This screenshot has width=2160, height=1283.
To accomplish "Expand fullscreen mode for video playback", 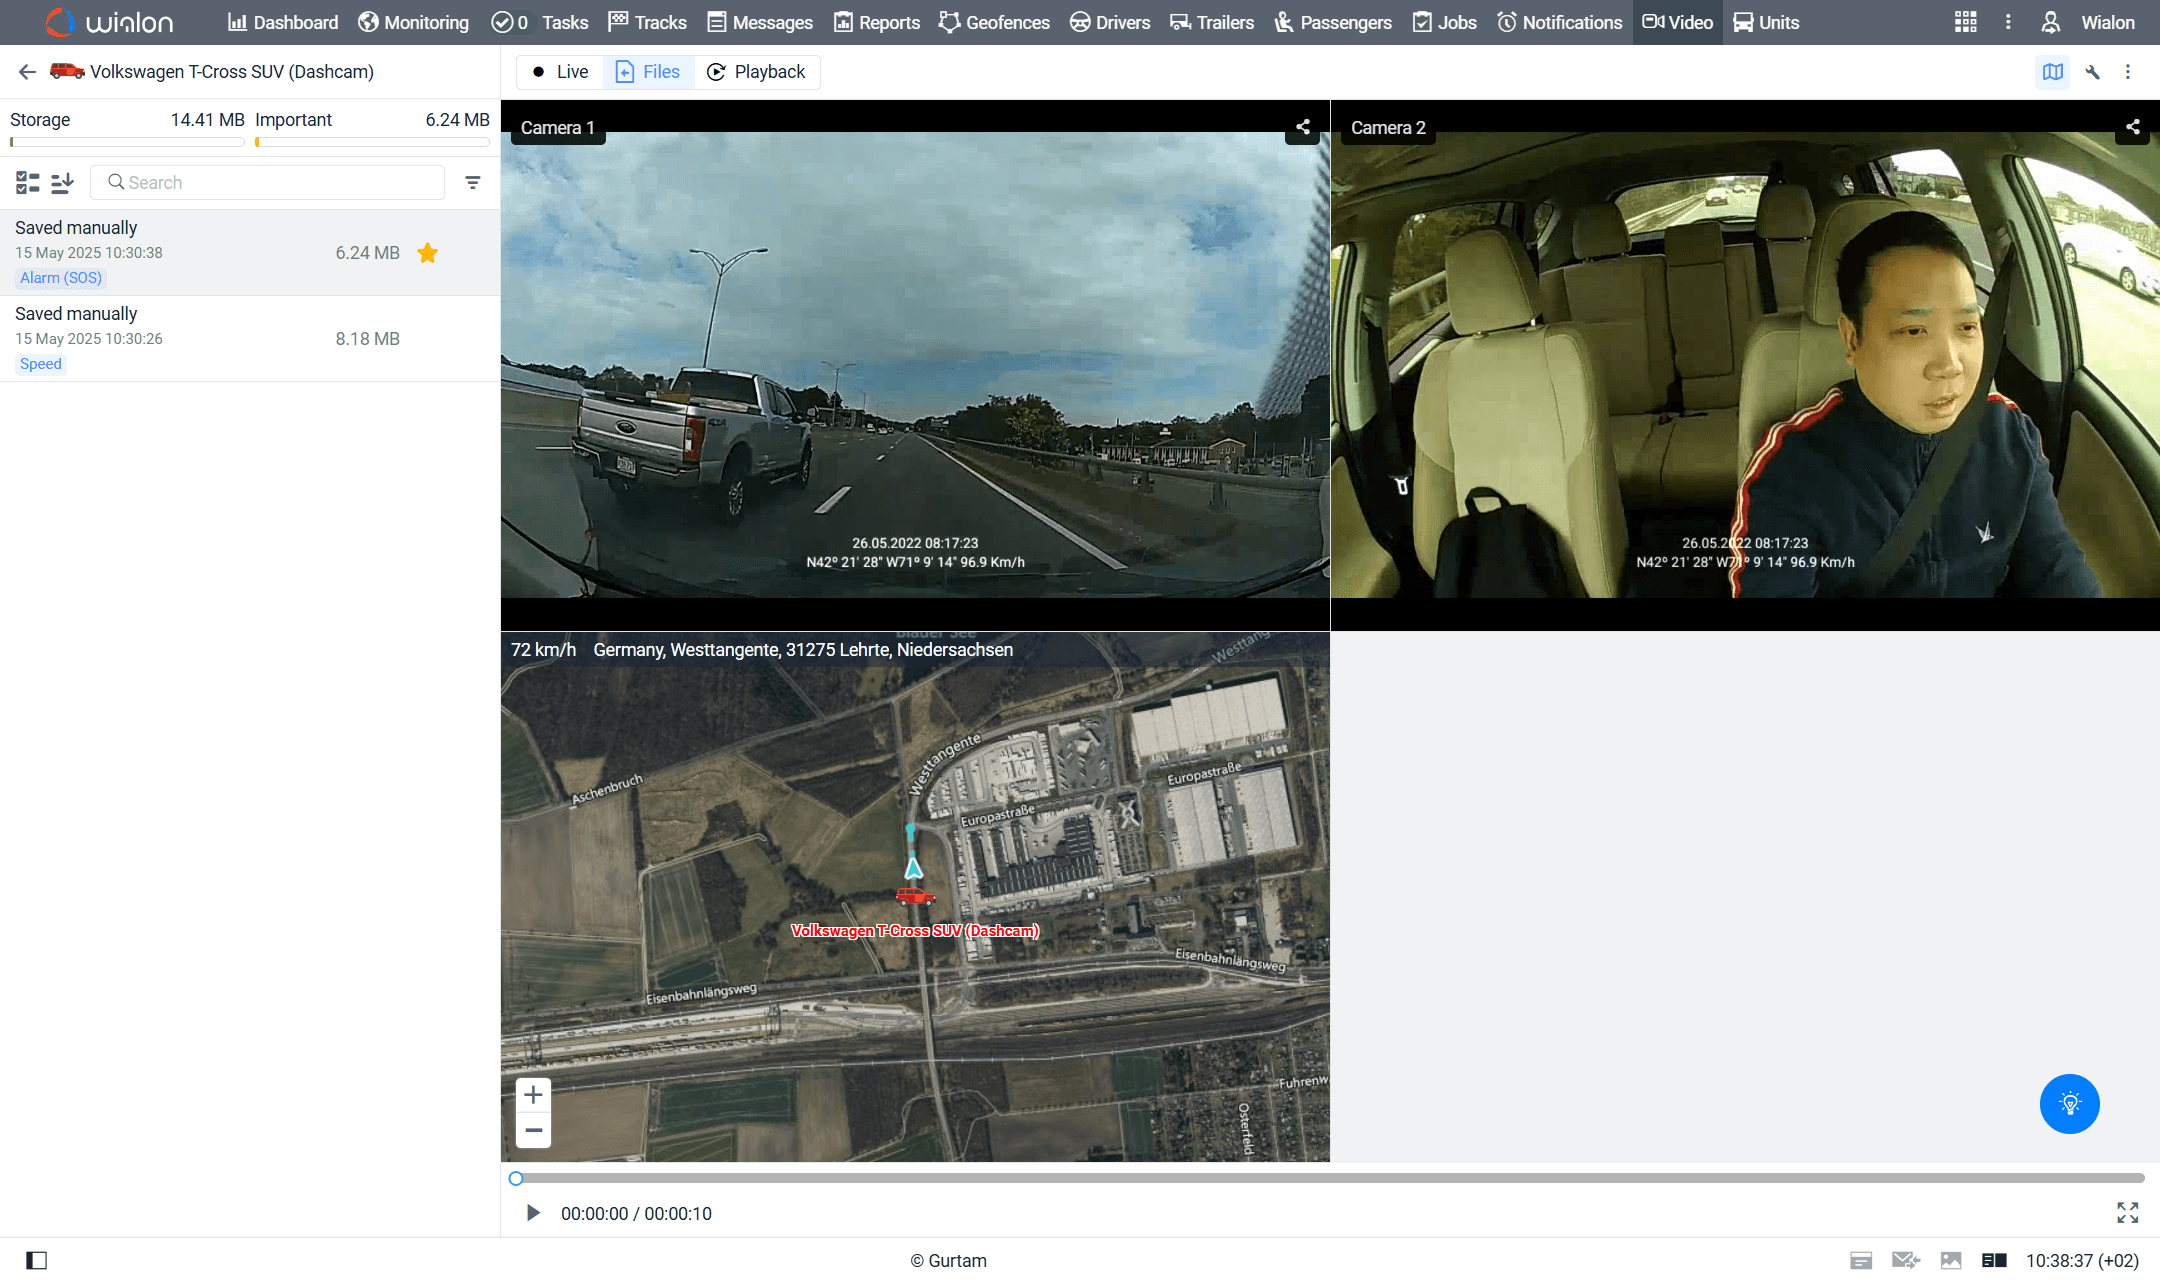I will (x=2128, y=1213).
